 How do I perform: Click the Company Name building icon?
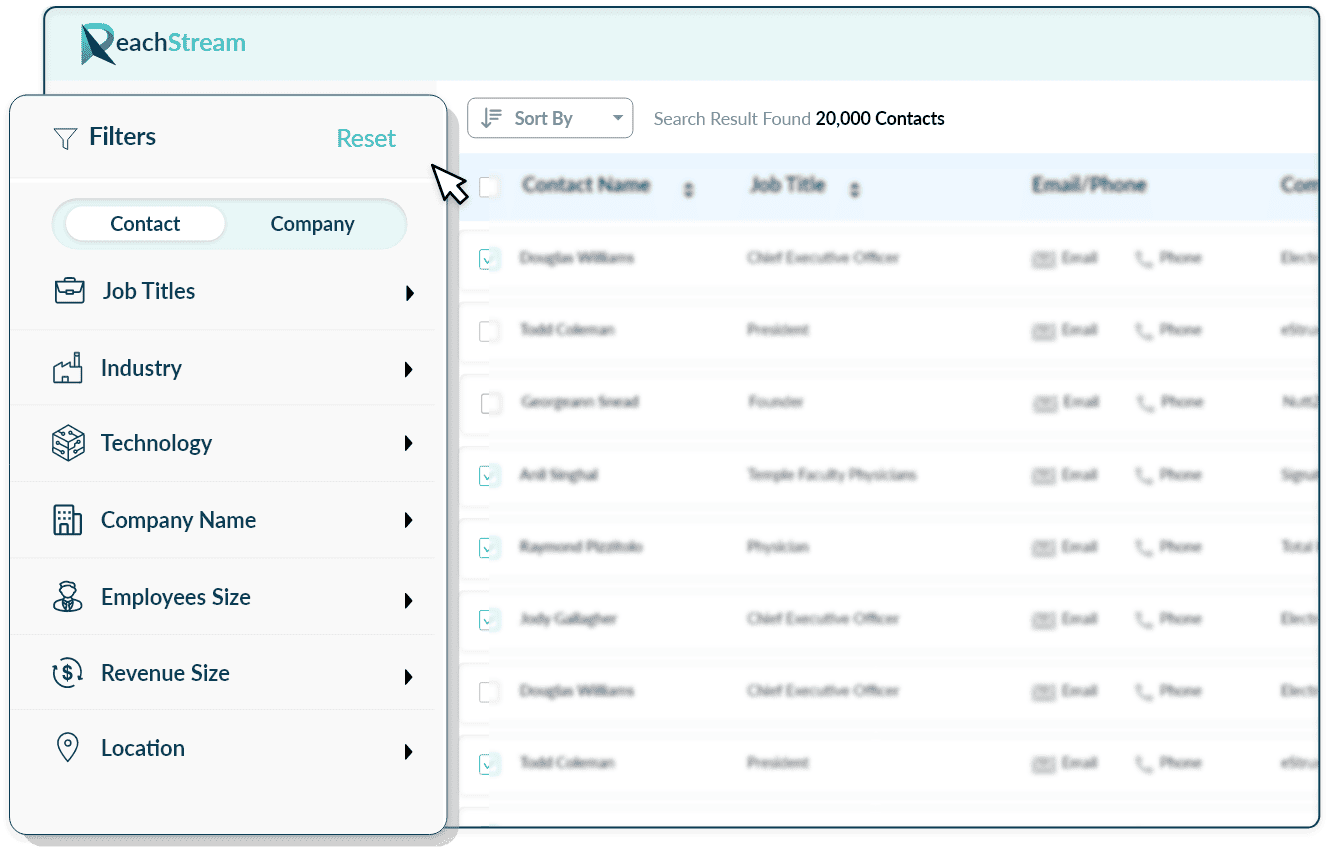67,520
